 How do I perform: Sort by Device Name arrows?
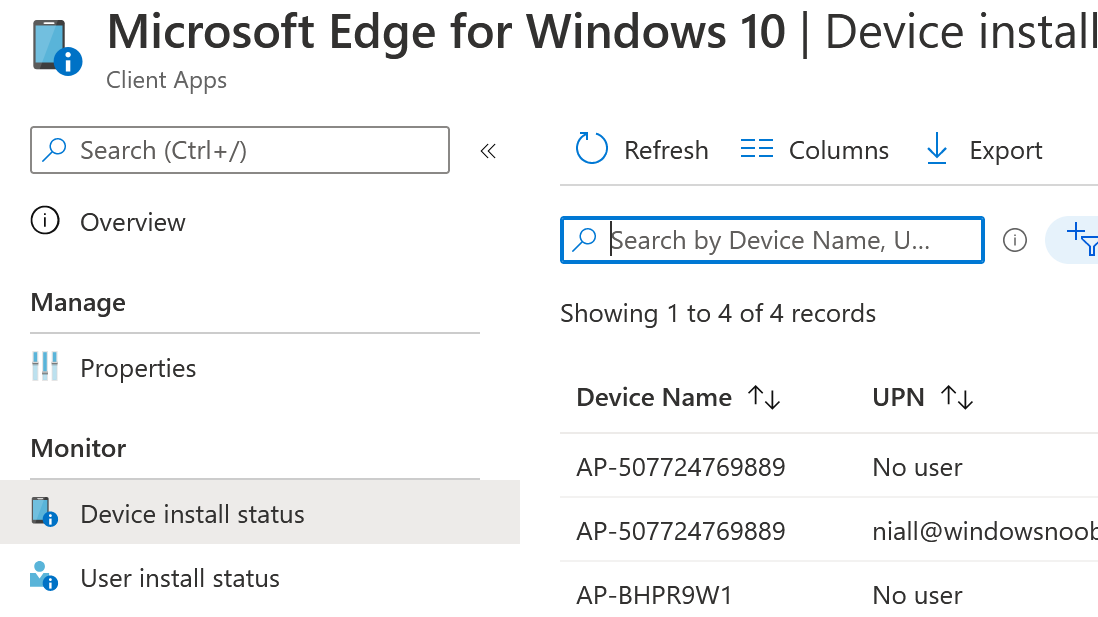763,397
